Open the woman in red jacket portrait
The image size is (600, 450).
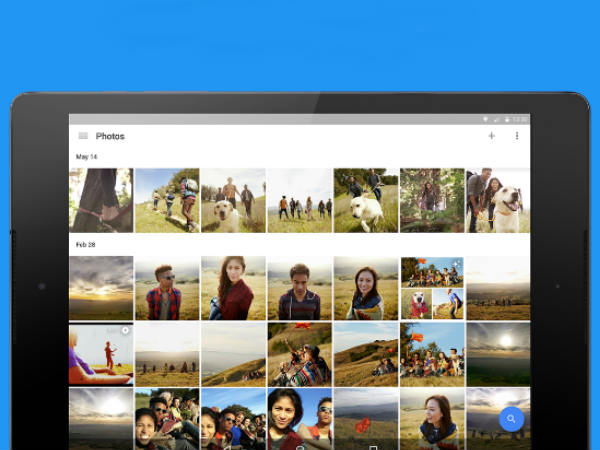tap(232, 288)
